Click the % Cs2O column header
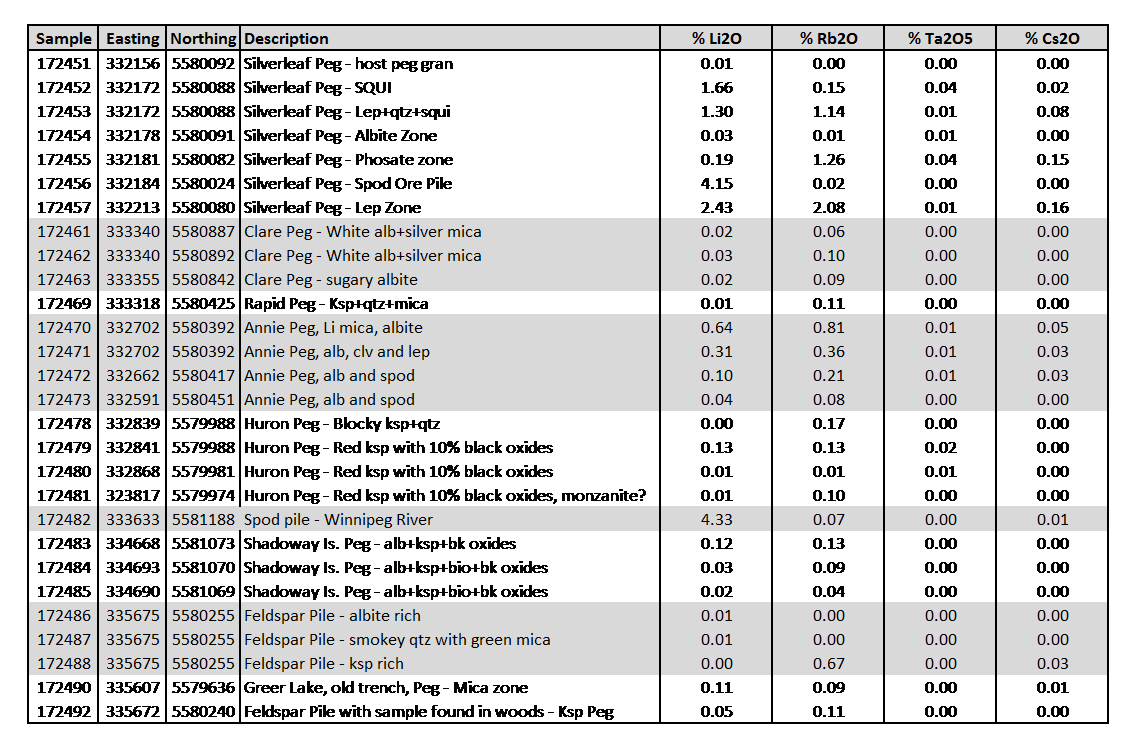Screen dimensions: 1138x749 (1052, 38)
